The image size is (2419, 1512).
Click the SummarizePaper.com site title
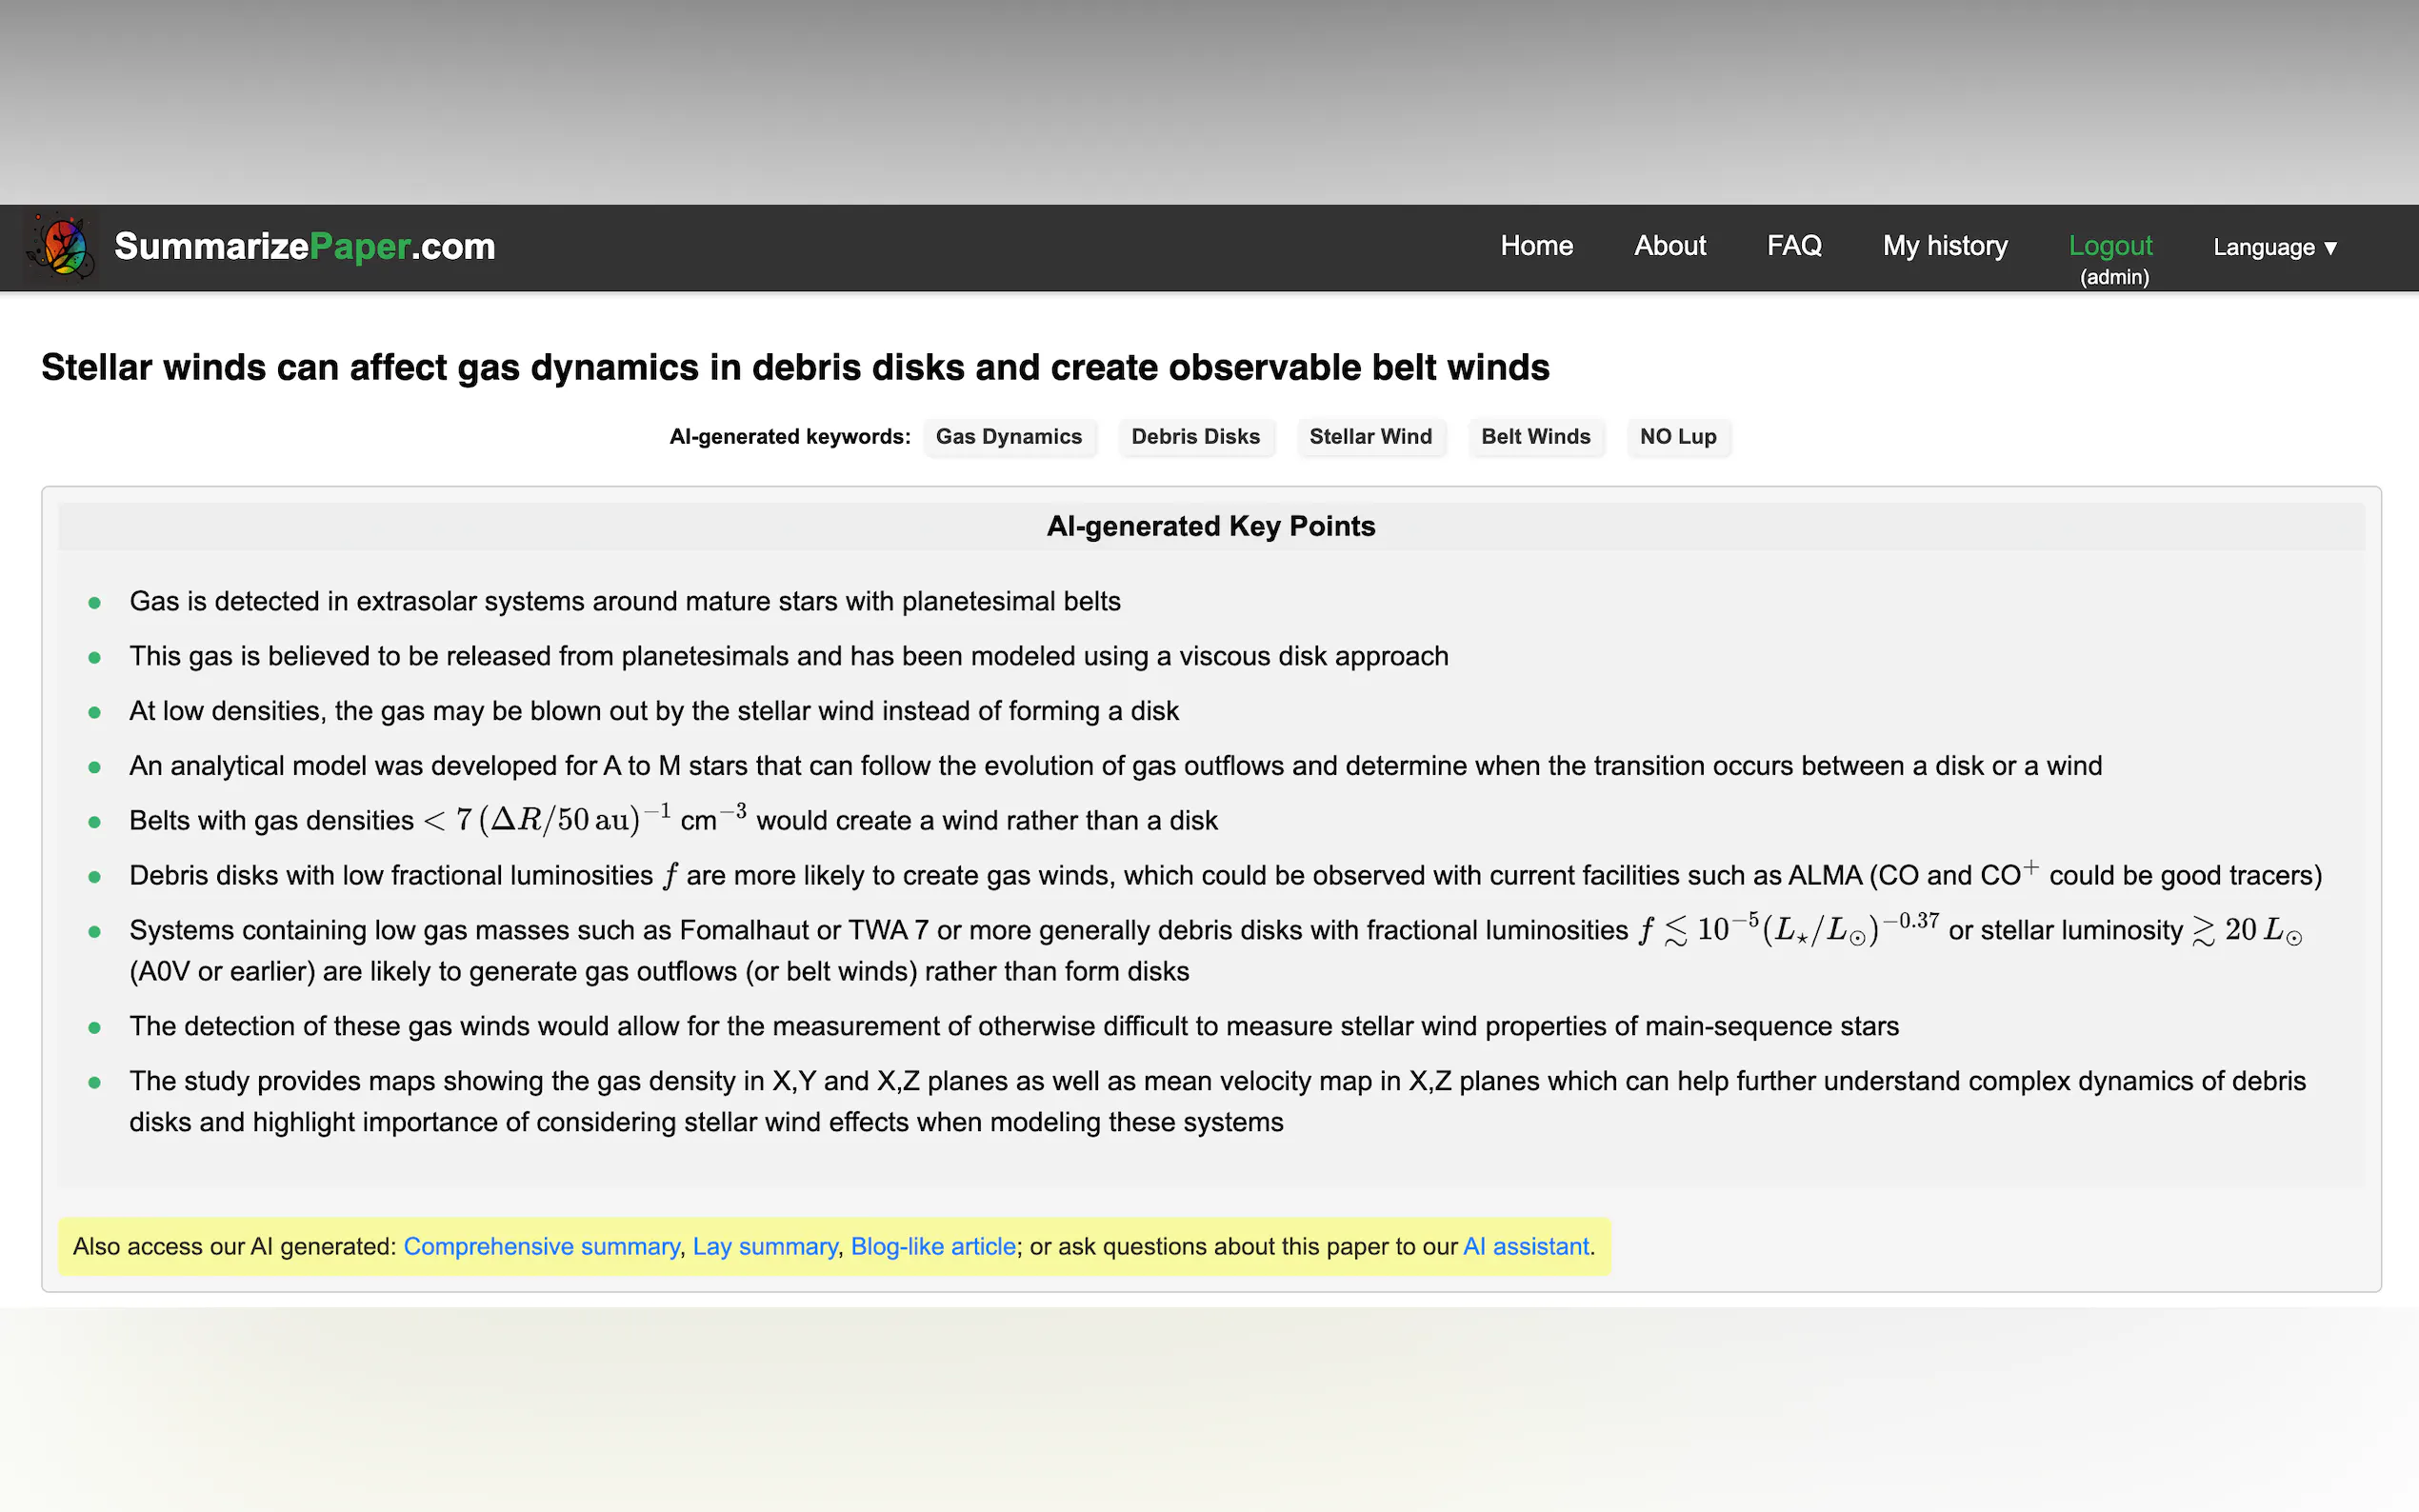pyautogui.click(x=305, y=246)
